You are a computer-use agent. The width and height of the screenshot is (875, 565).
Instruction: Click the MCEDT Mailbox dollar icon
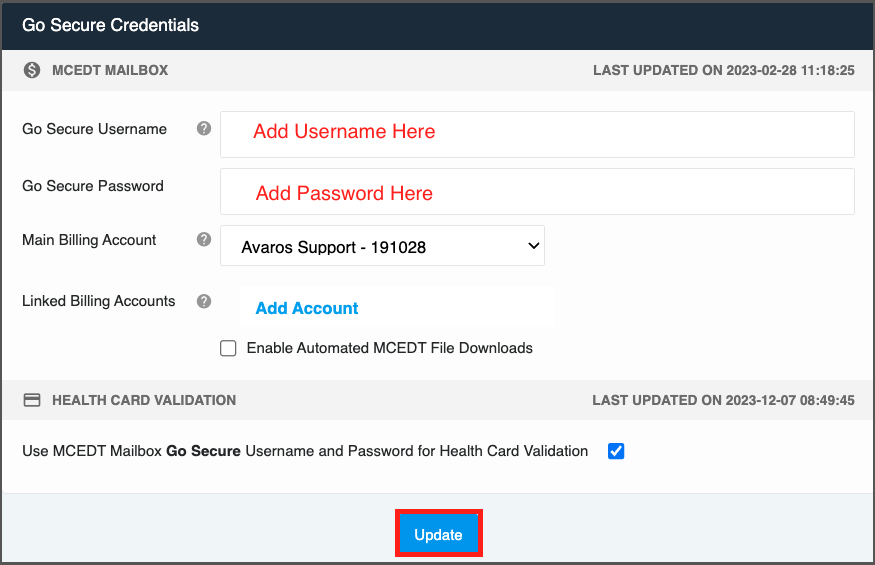pyautogui.click(x=32, y=70)
